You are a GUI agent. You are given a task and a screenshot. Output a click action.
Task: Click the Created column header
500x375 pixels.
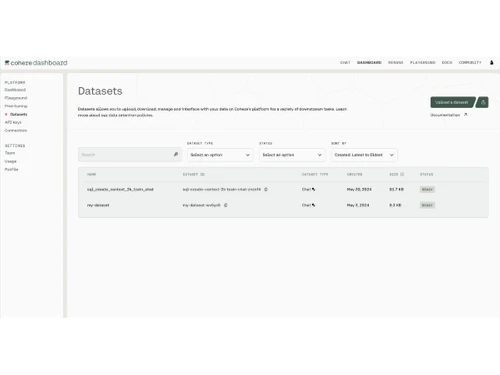(x=354, y=174)
